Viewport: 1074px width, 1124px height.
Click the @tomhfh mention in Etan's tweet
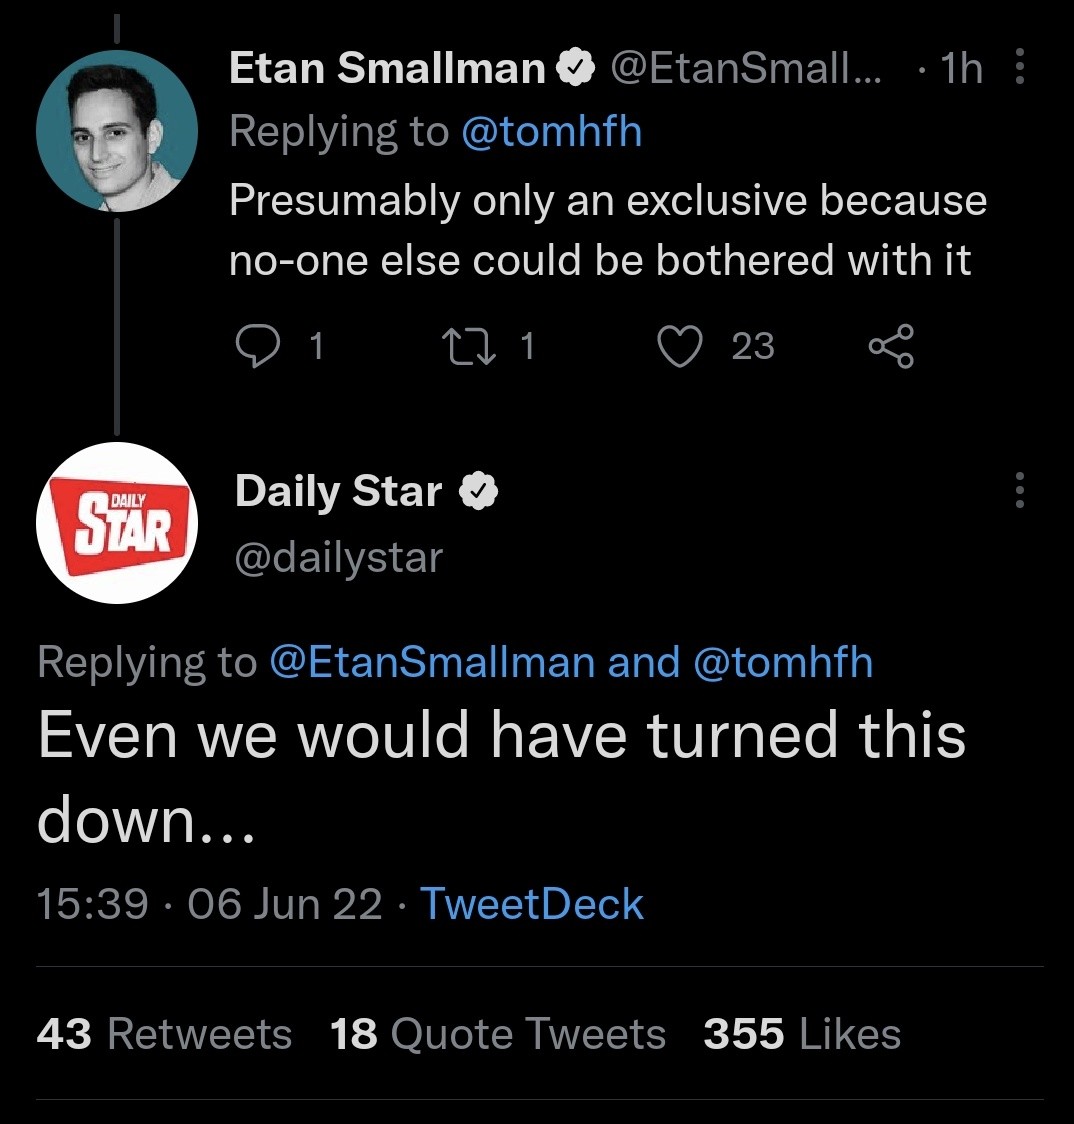551,131
